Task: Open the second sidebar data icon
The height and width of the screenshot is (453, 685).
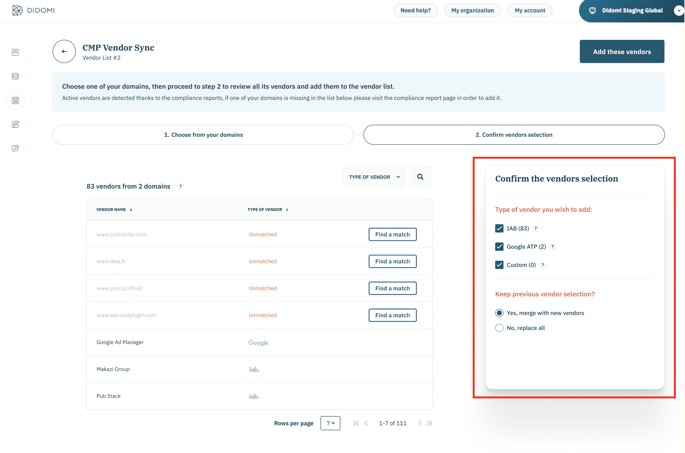Action: pos(15,76)
